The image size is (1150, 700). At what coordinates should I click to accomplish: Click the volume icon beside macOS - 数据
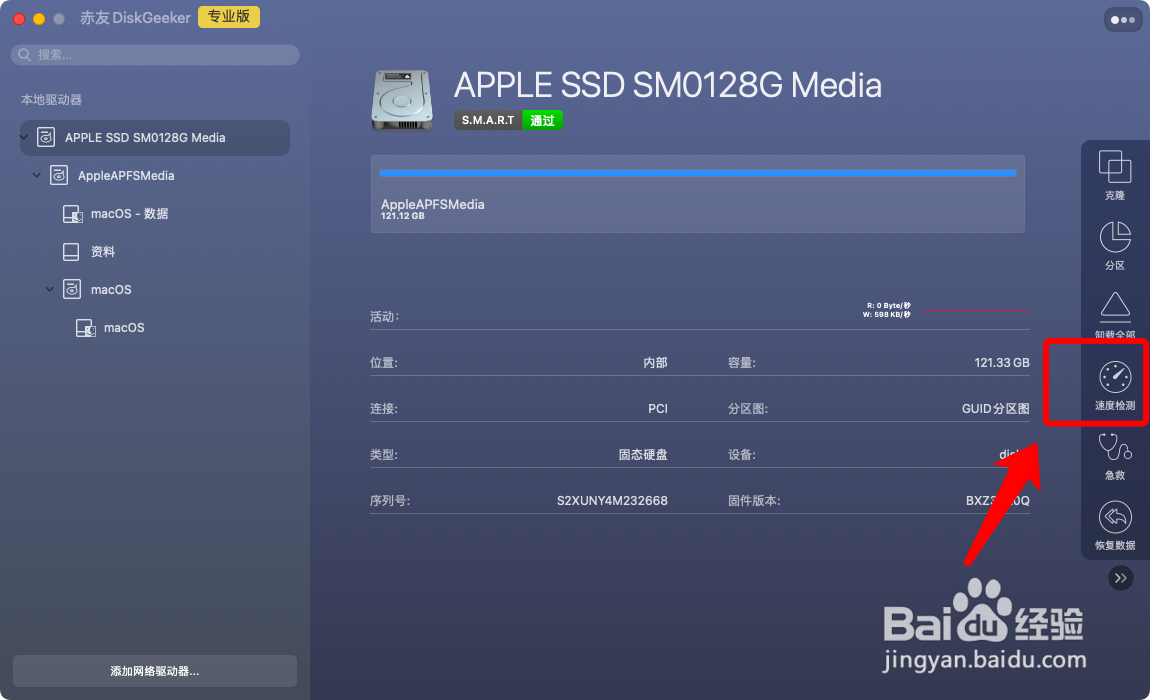(x=73, y=214)
